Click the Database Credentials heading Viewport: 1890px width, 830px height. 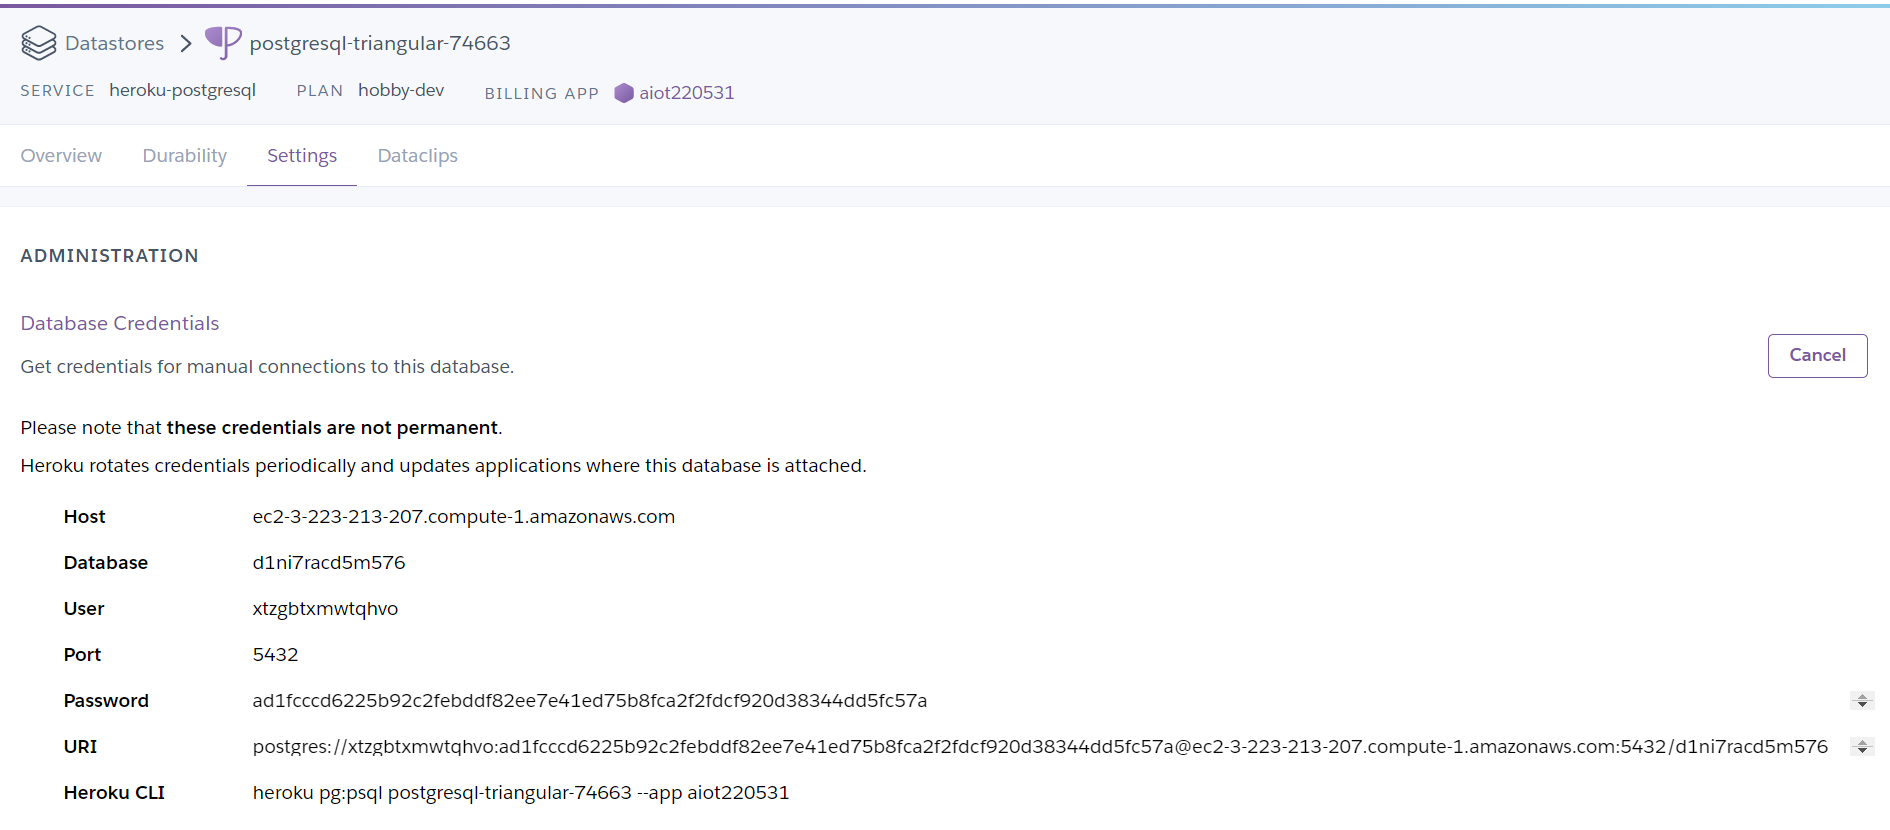tap(120, 323)
